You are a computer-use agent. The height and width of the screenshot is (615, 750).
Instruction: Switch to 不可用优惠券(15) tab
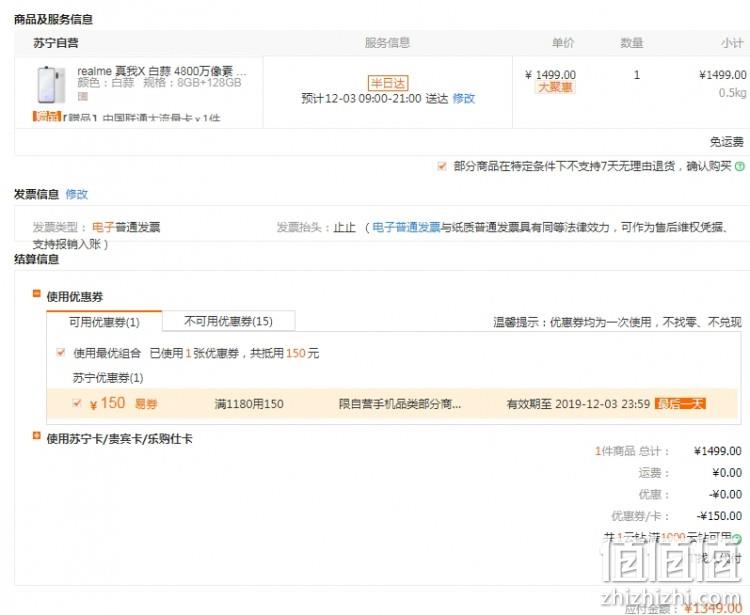[x=229, y=321]
